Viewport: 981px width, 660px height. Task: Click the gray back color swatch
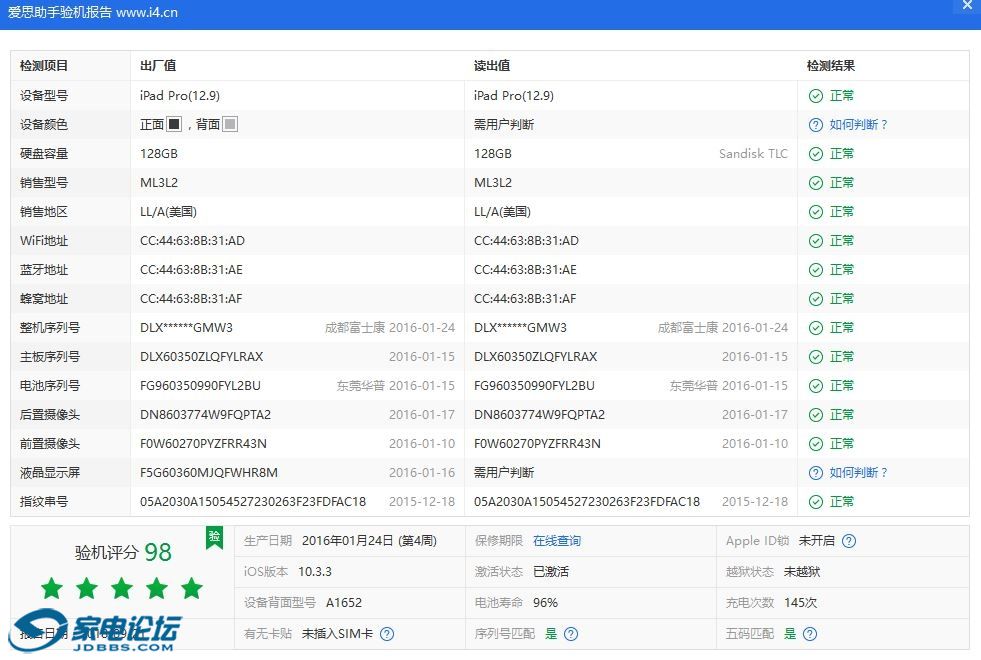(230, 124)
